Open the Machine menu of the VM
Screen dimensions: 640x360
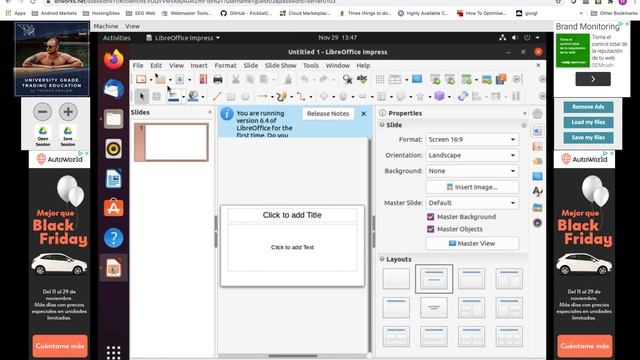pos(106,26)
